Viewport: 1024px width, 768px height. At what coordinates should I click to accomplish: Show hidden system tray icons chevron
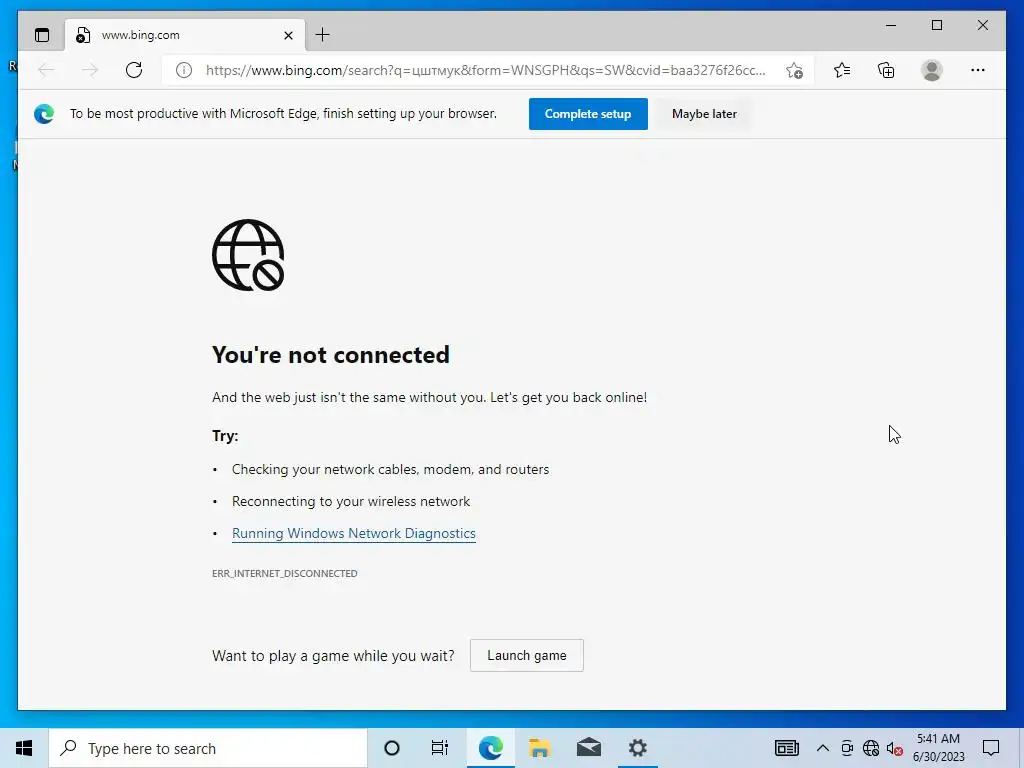(823, 748)
